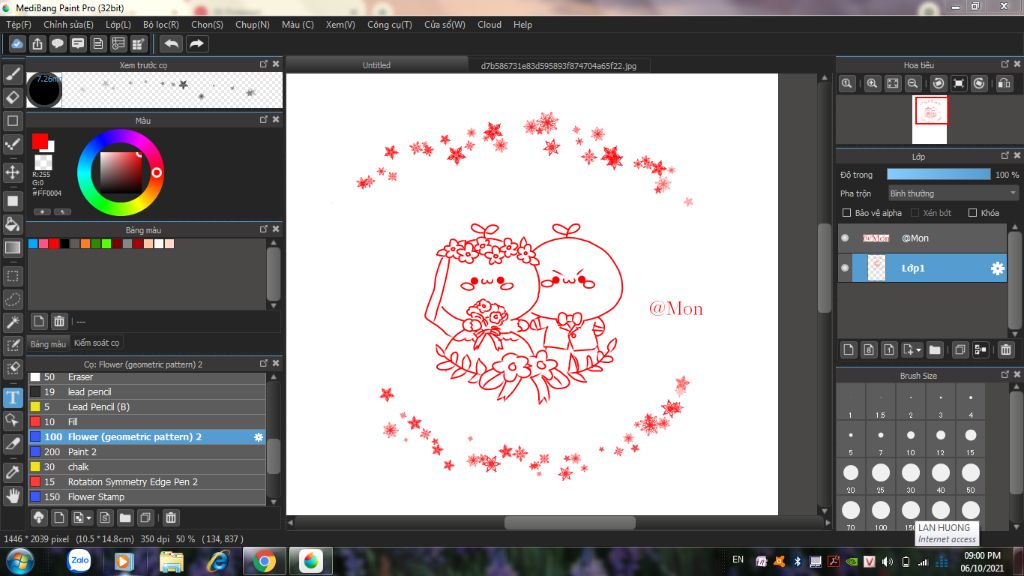Select the Divide tool

point(12,444)
